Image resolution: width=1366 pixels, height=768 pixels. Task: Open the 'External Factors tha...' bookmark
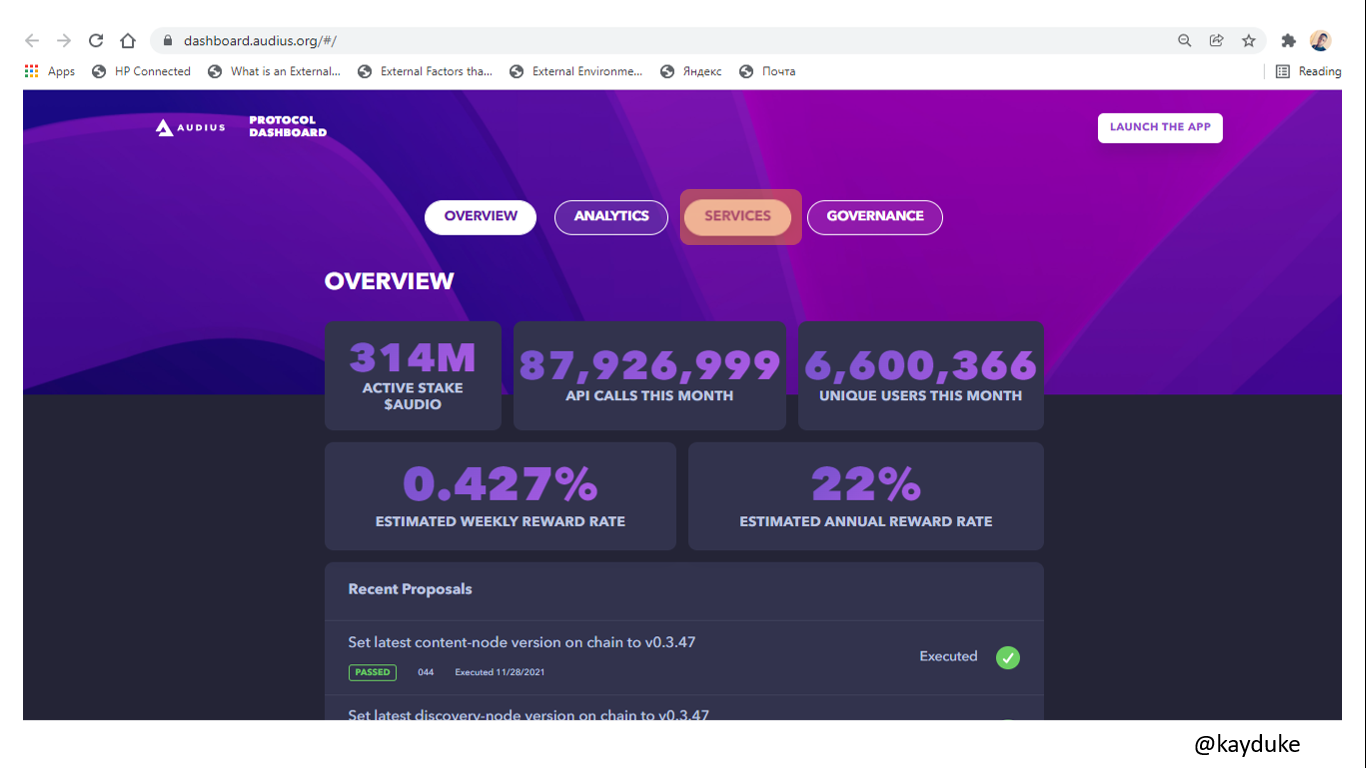(425, 71)
